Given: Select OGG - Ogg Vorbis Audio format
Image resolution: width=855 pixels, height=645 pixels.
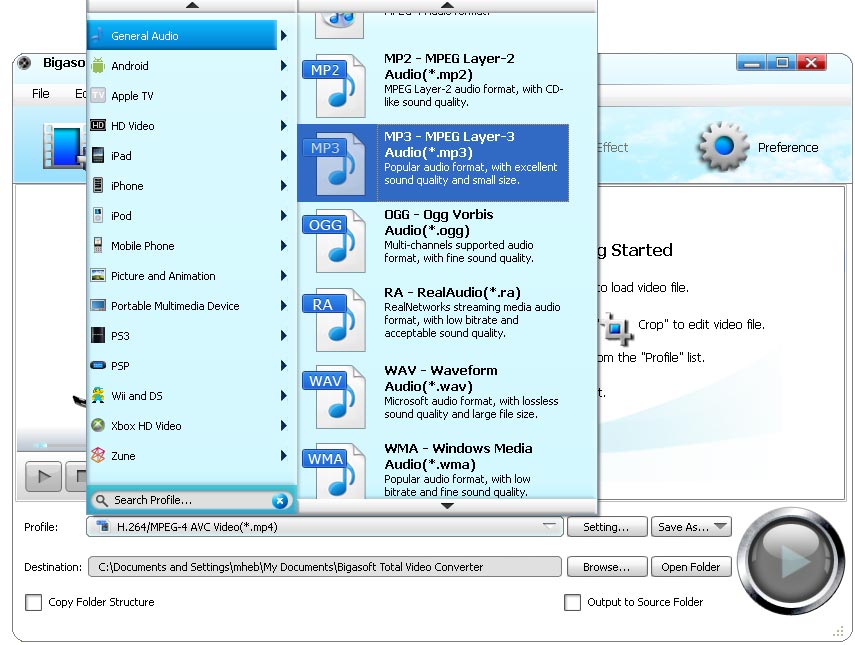Looking at the screenshot, I should [x=433, y=241].
